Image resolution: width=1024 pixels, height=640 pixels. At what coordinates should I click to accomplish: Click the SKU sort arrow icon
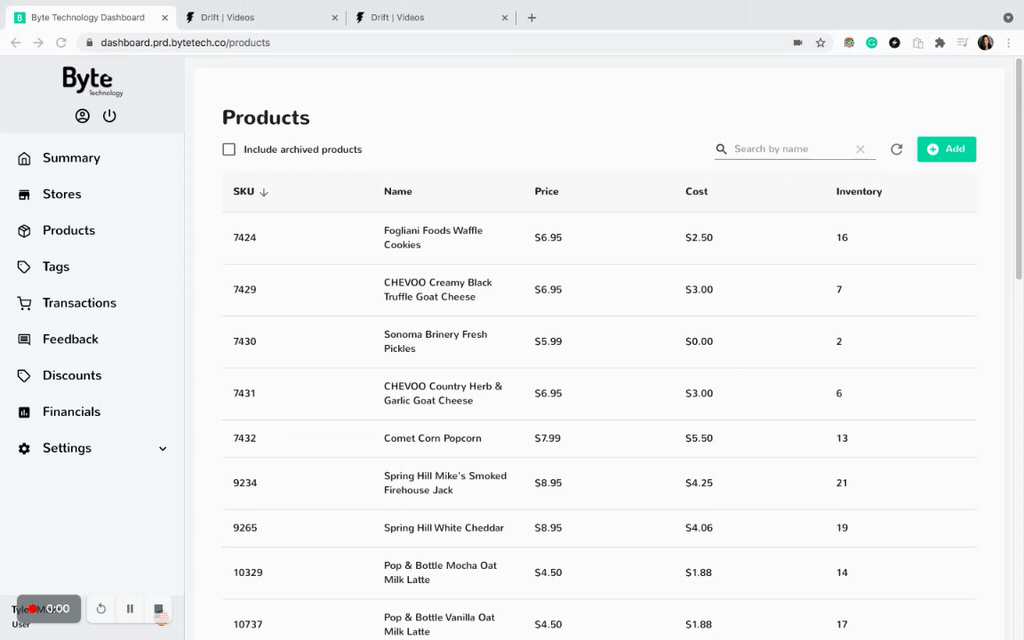264,193
